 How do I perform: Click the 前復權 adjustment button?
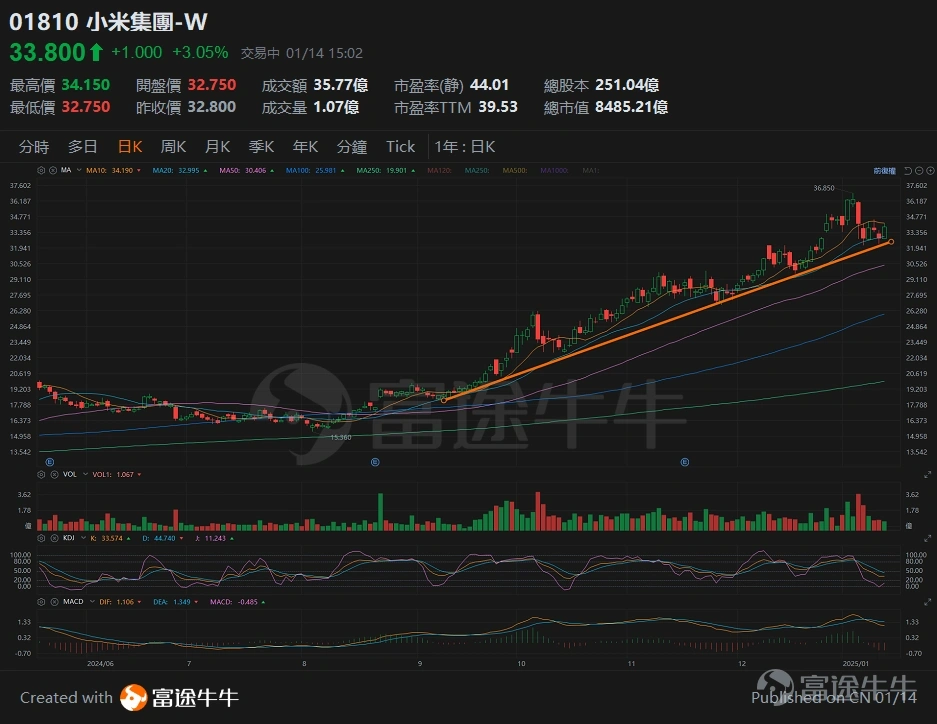884,171
